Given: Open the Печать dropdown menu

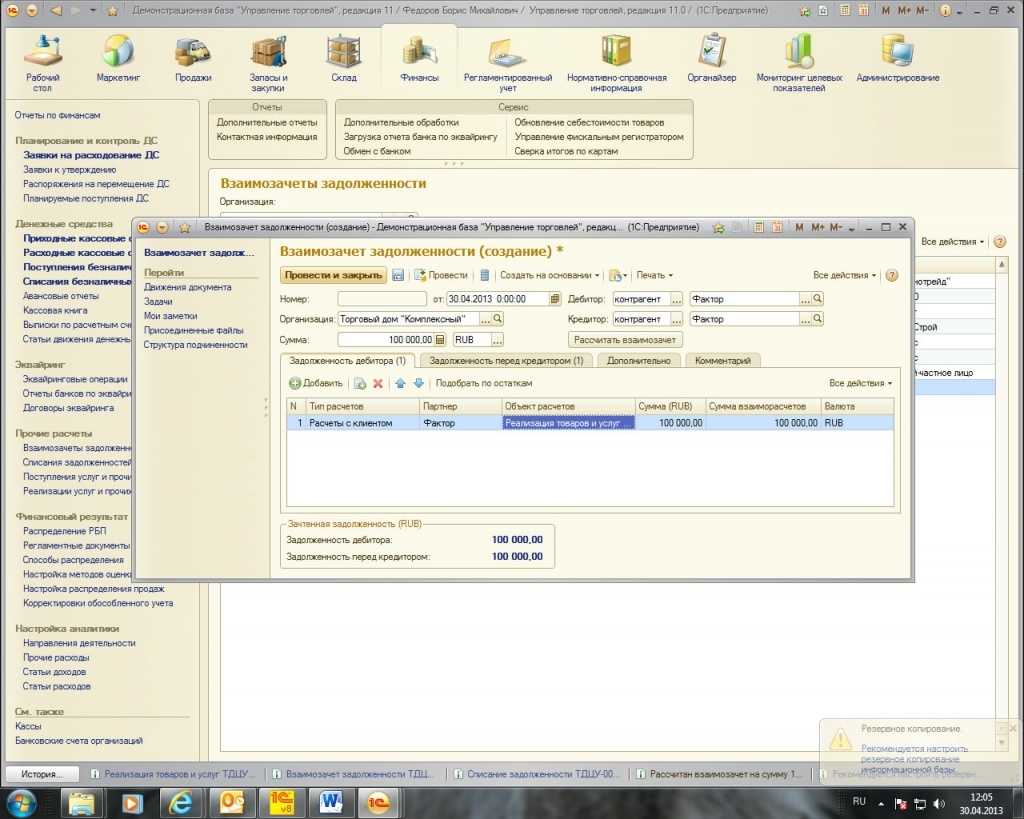Looking at the screenshot, I should 654,275.
